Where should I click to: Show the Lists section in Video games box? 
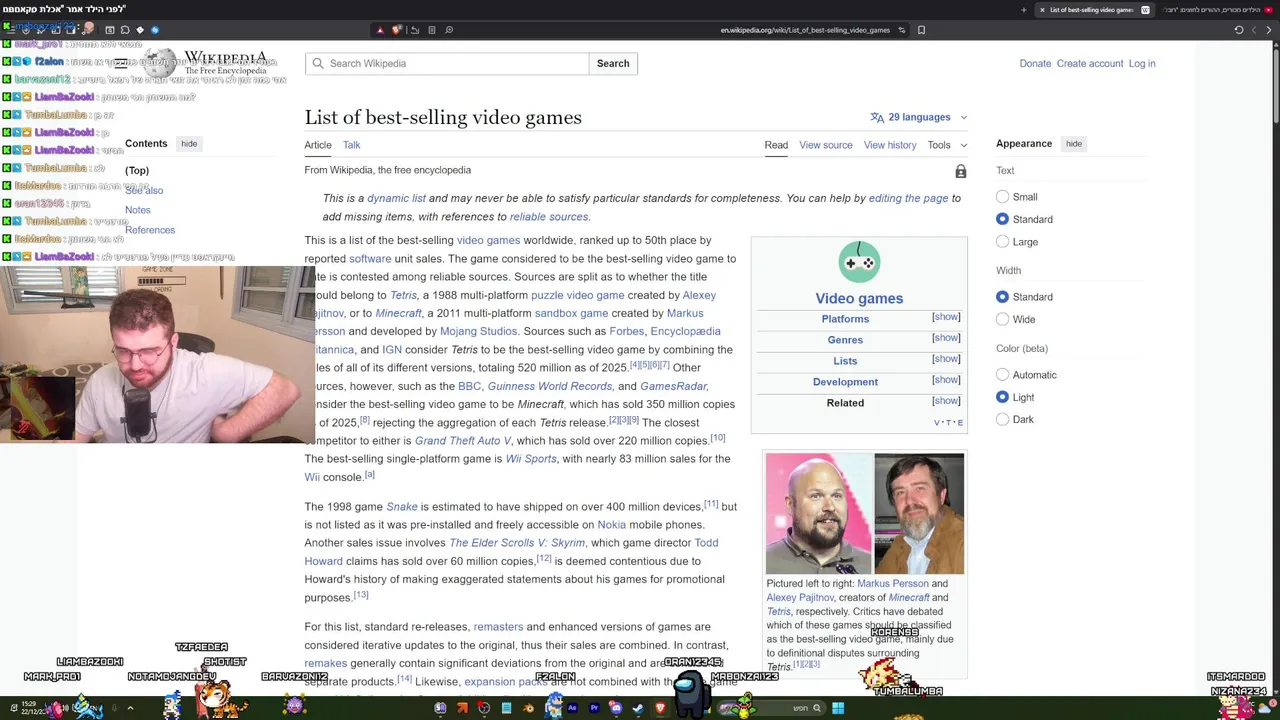tap(946, 359)
